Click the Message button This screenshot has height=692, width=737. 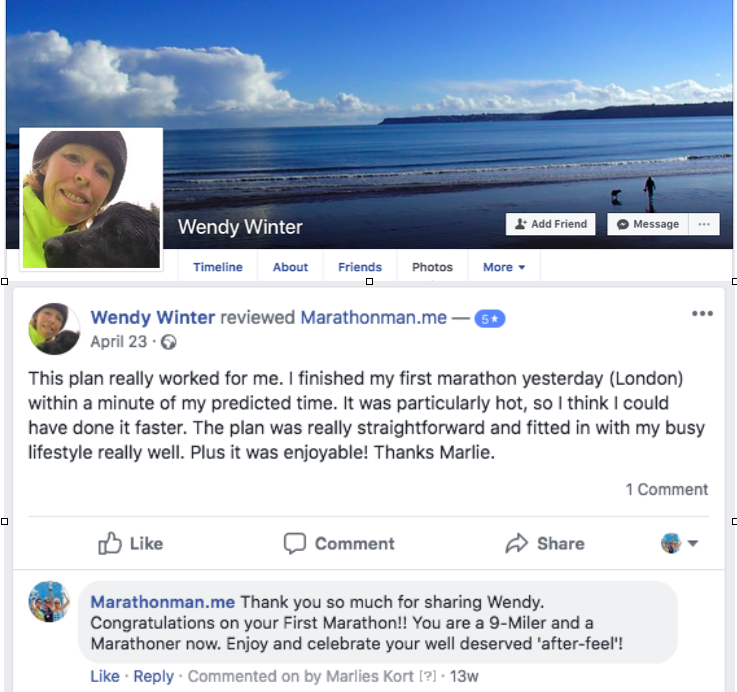(x=648, y=224)
